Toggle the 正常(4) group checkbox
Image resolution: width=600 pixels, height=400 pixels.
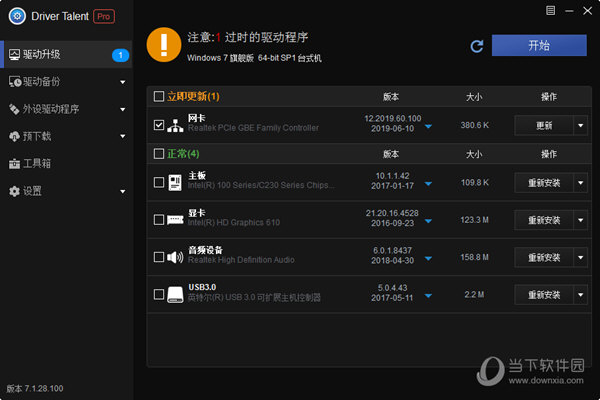click(x=159, y=154)
